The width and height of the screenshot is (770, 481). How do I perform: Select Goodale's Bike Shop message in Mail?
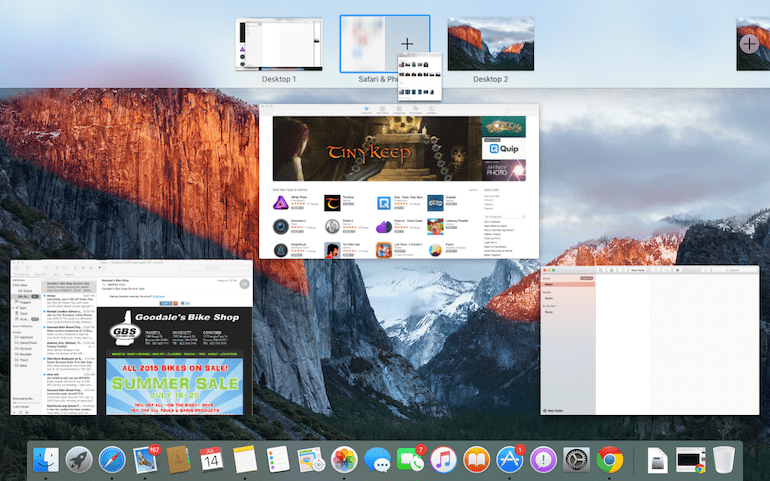pos(69,286)
